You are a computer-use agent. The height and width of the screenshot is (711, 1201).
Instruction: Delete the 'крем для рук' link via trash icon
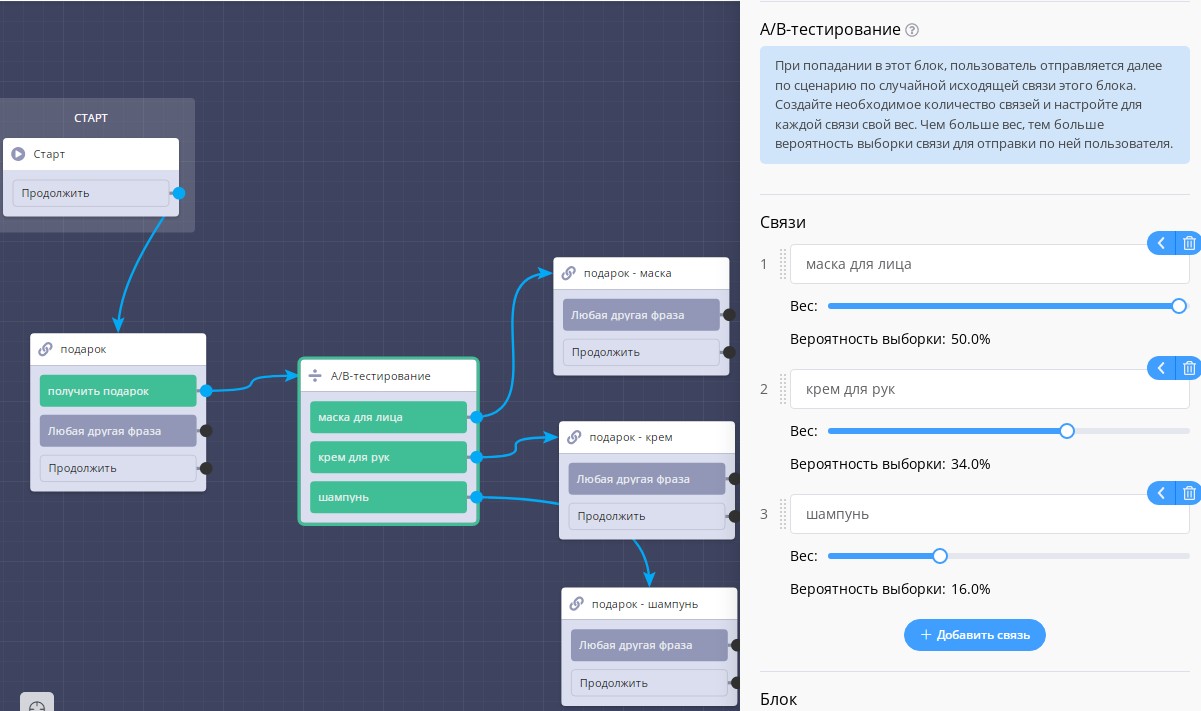pos(1188,368)
